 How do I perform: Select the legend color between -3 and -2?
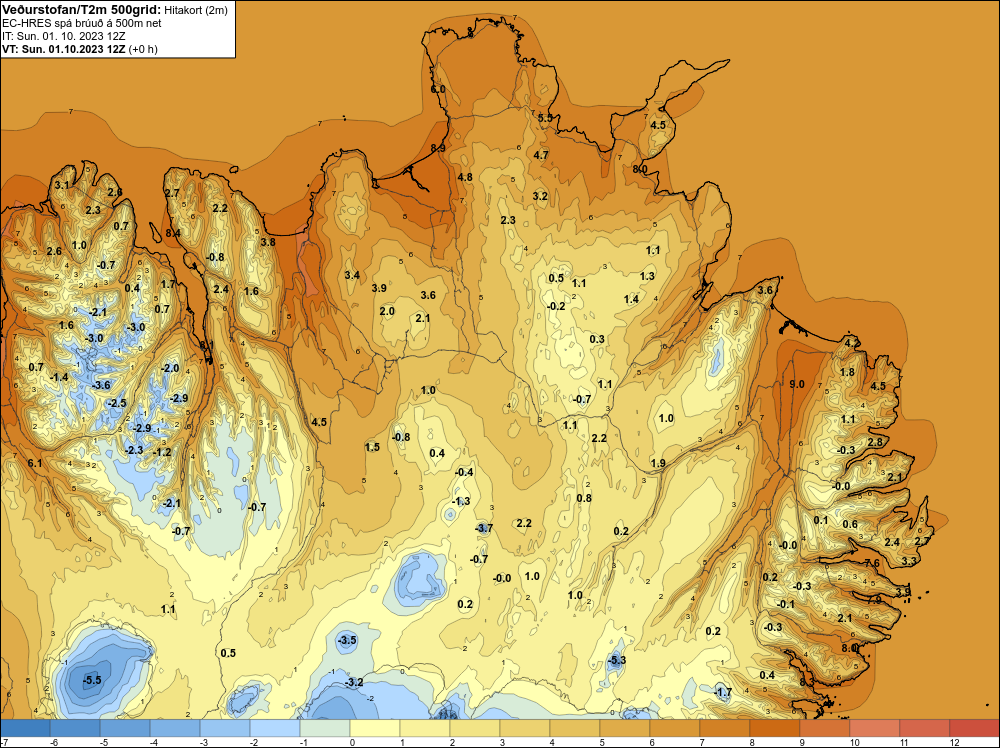[x=224, y=728]
